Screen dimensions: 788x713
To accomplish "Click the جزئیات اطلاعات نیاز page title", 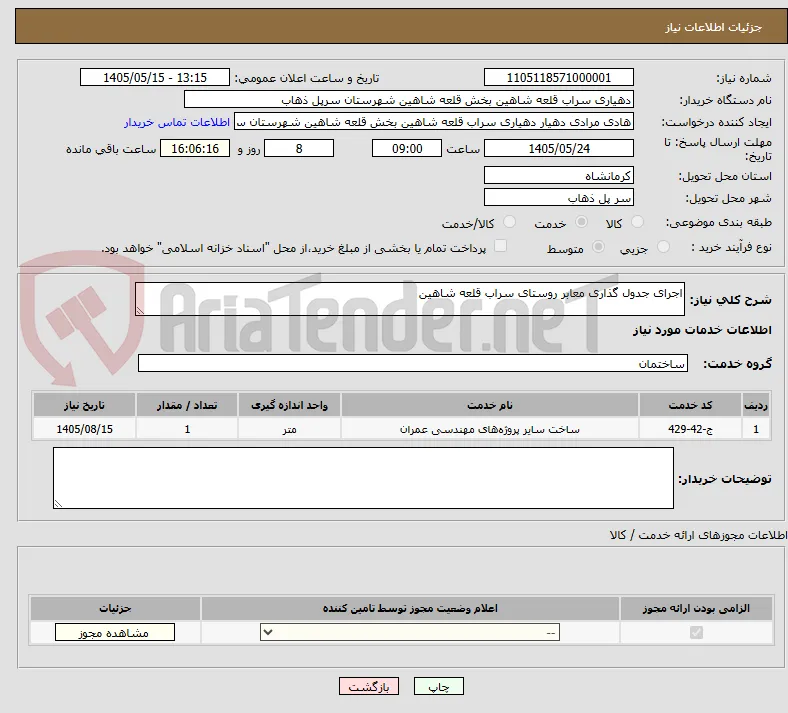I will [x=714, y=27].
